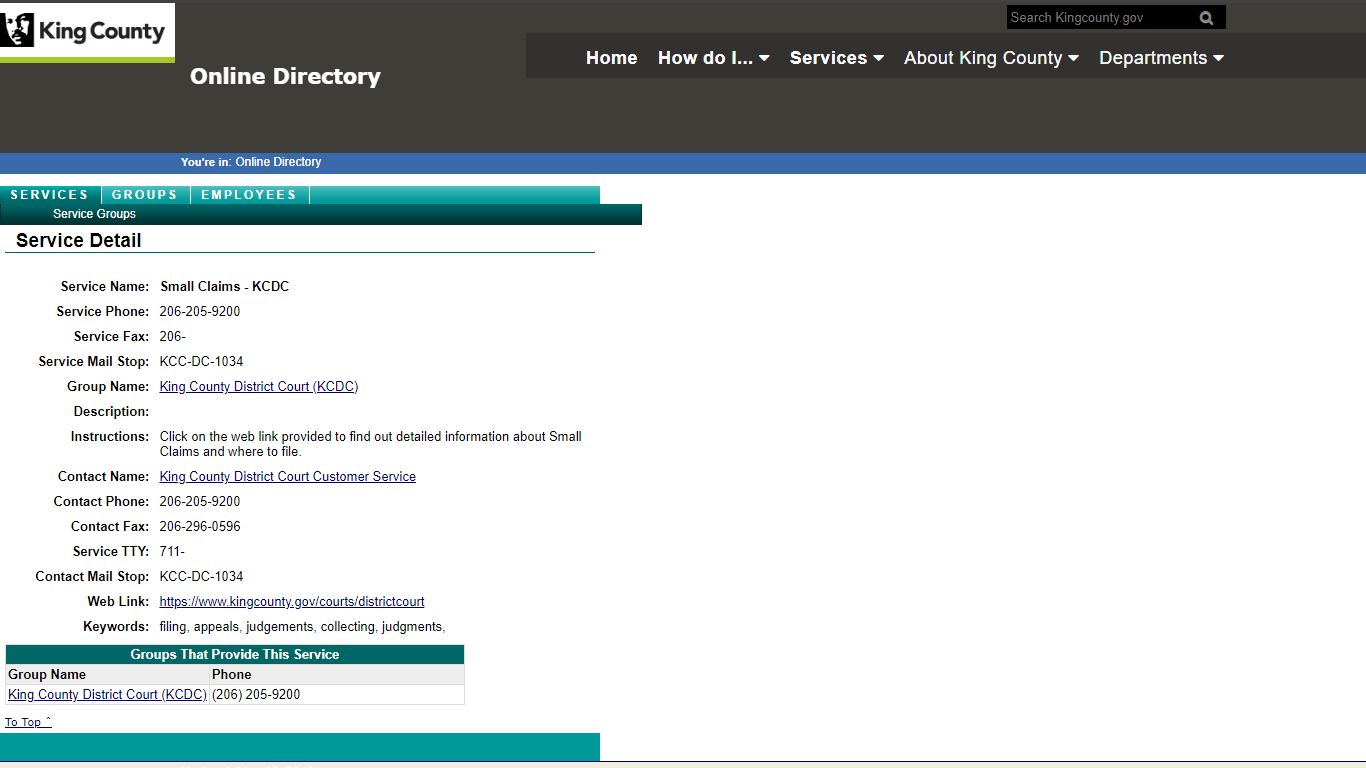Image resolution: width=1366 pixels, height=768 pixels.
Task: Expand the Departments dropdown
Action: 1161,58
